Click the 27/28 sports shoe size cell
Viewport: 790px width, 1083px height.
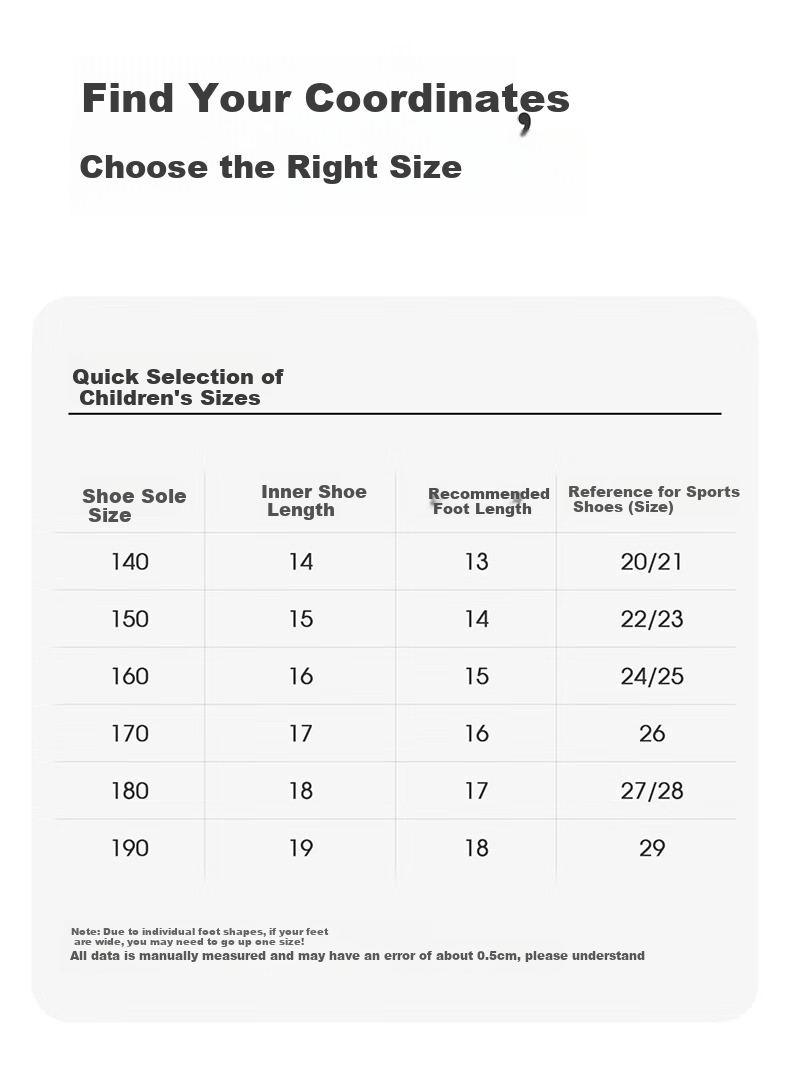[651, 792]
